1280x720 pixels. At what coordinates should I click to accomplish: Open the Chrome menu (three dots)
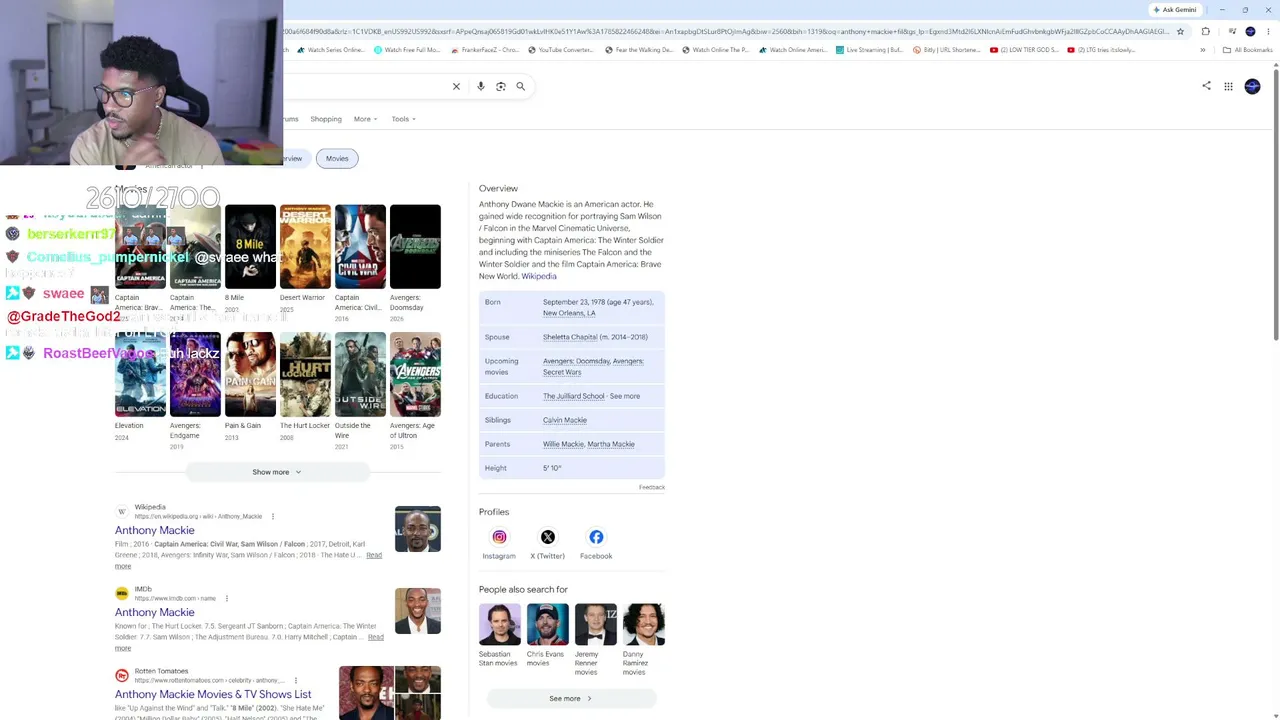1268,31
